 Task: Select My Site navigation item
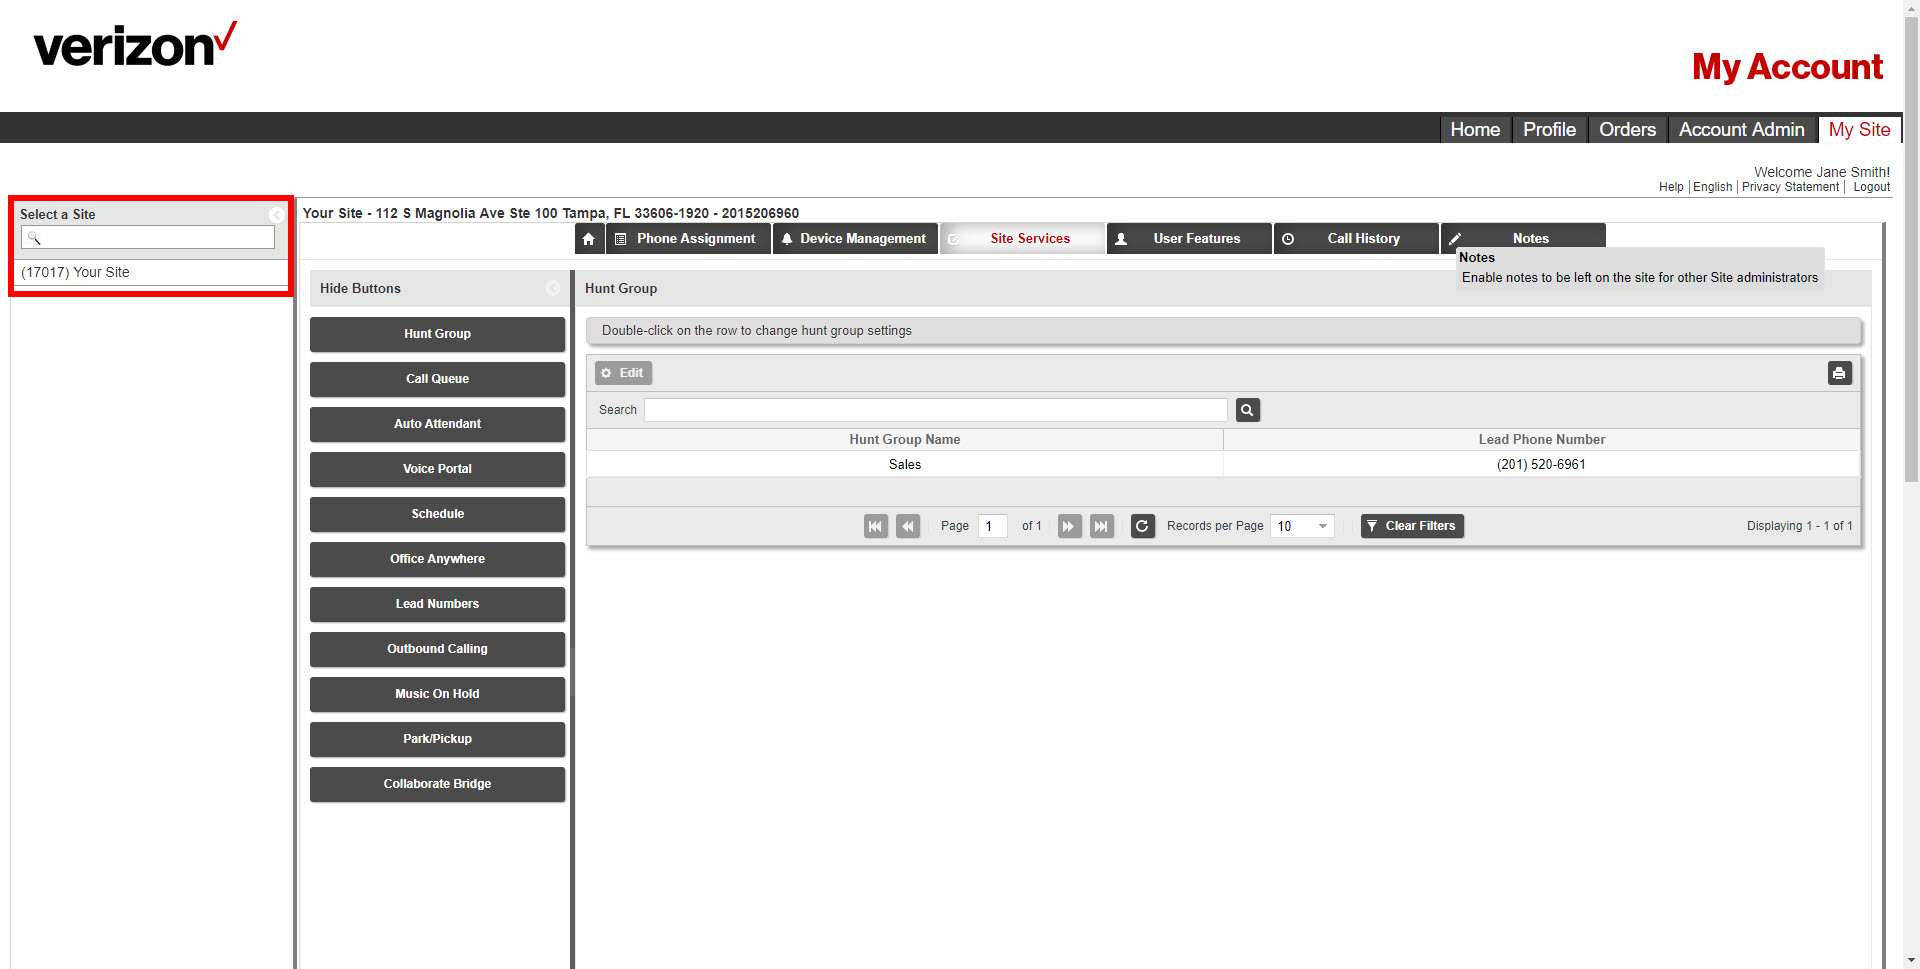[x=1859, y=130]
